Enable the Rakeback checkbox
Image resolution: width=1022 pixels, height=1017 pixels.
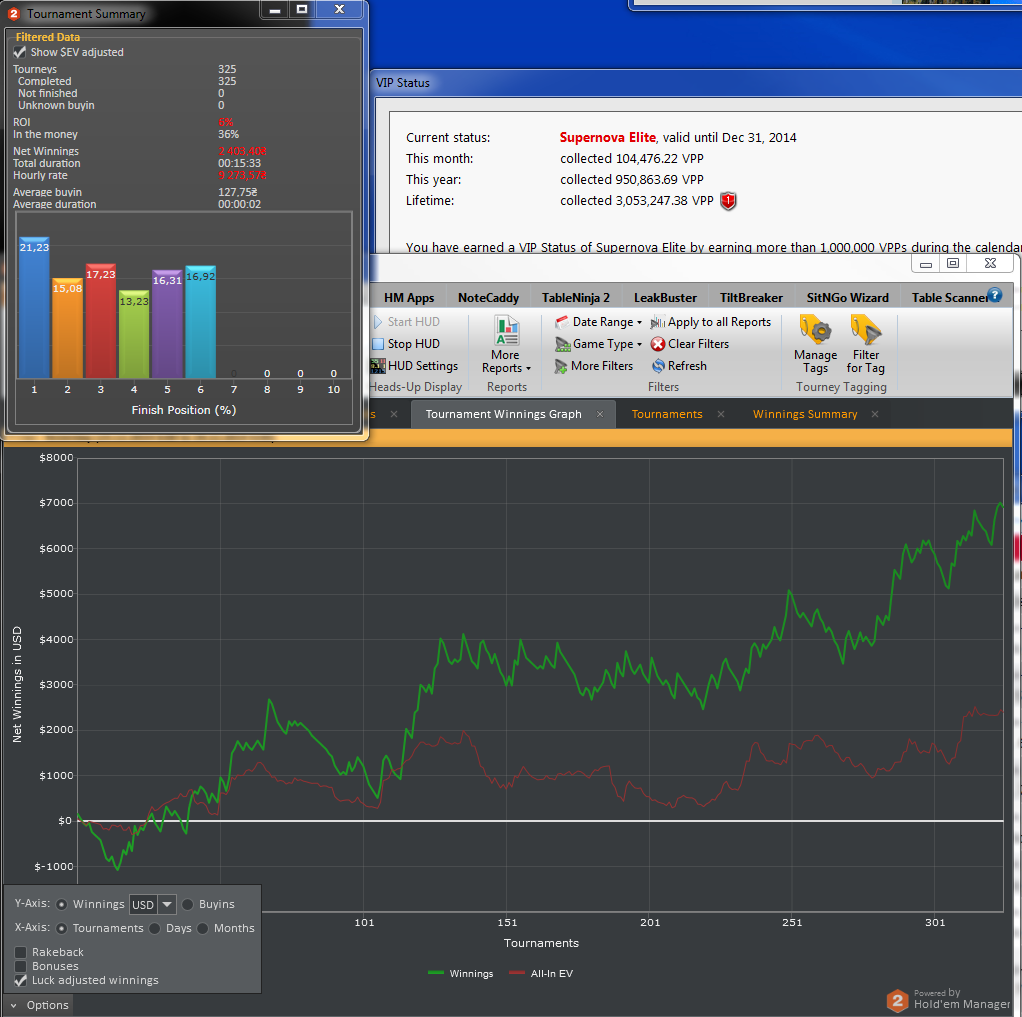[x=21, y=952]
